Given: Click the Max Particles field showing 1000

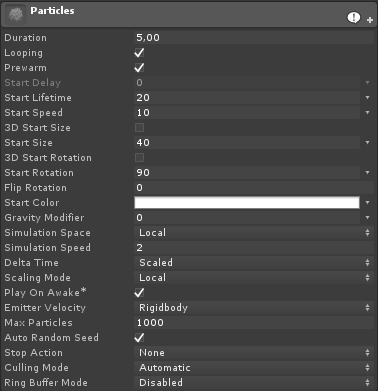Looking at the screenshot, I should point(254,323).
